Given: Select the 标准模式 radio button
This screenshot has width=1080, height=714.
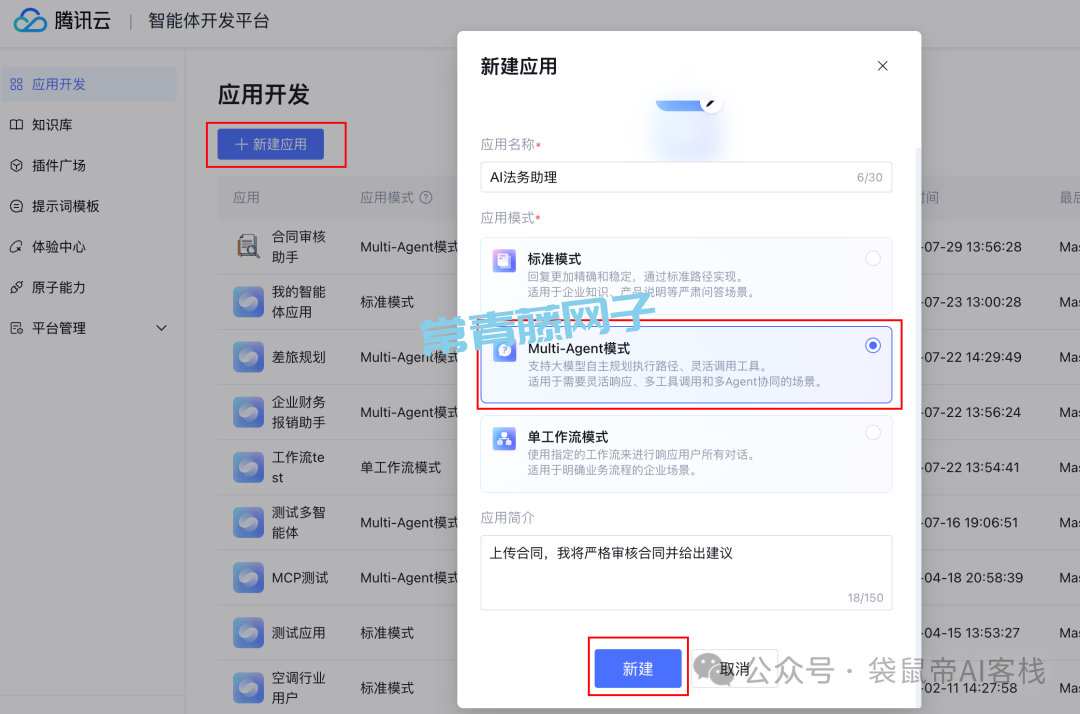Looking at the screenshot, I should point(873,258).
